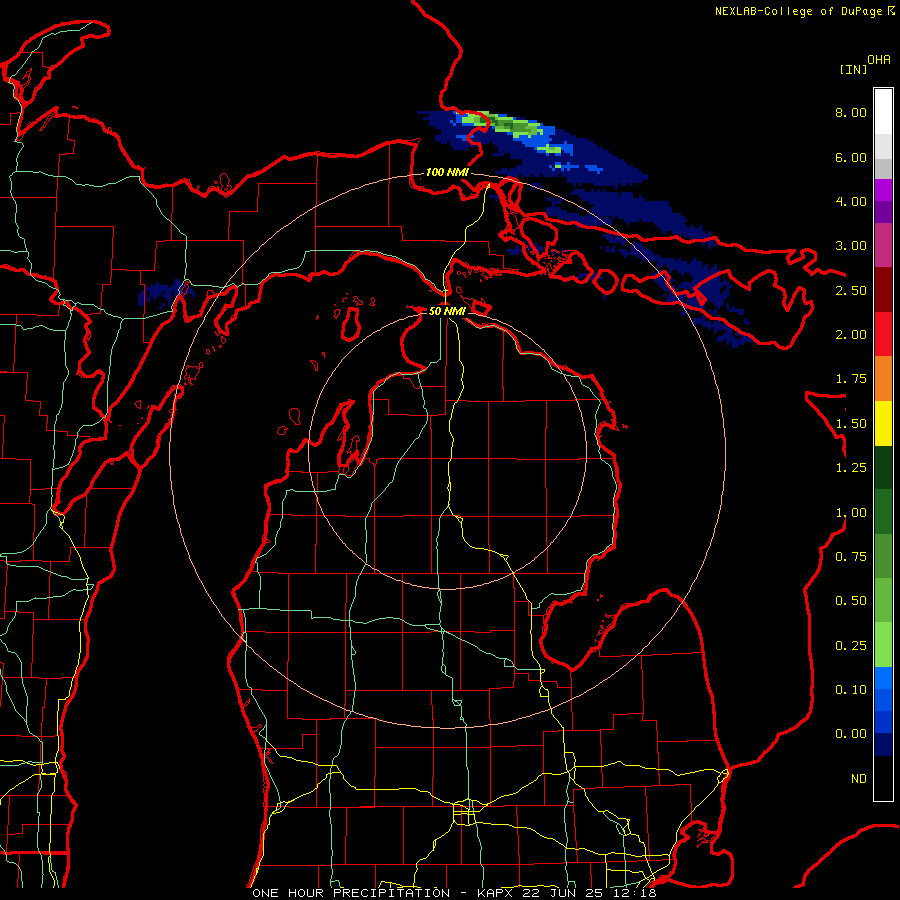Click the orange 1.75 inch color swatch
The image size is (900, 900).
pyautogui.click(x=883, y=378)
